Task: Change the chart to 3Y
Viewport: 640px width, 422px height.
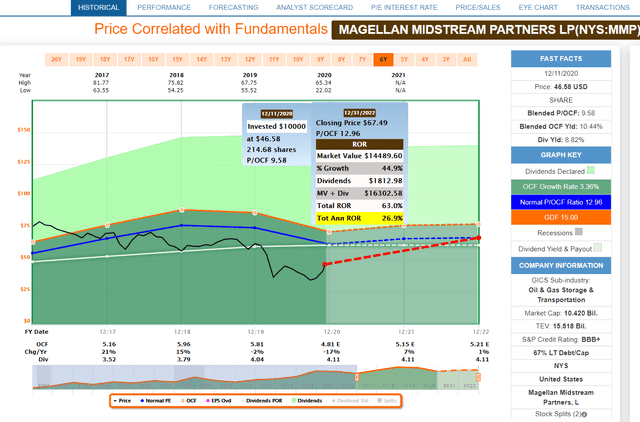Action: pyautogui.click(x=446, y=60)
